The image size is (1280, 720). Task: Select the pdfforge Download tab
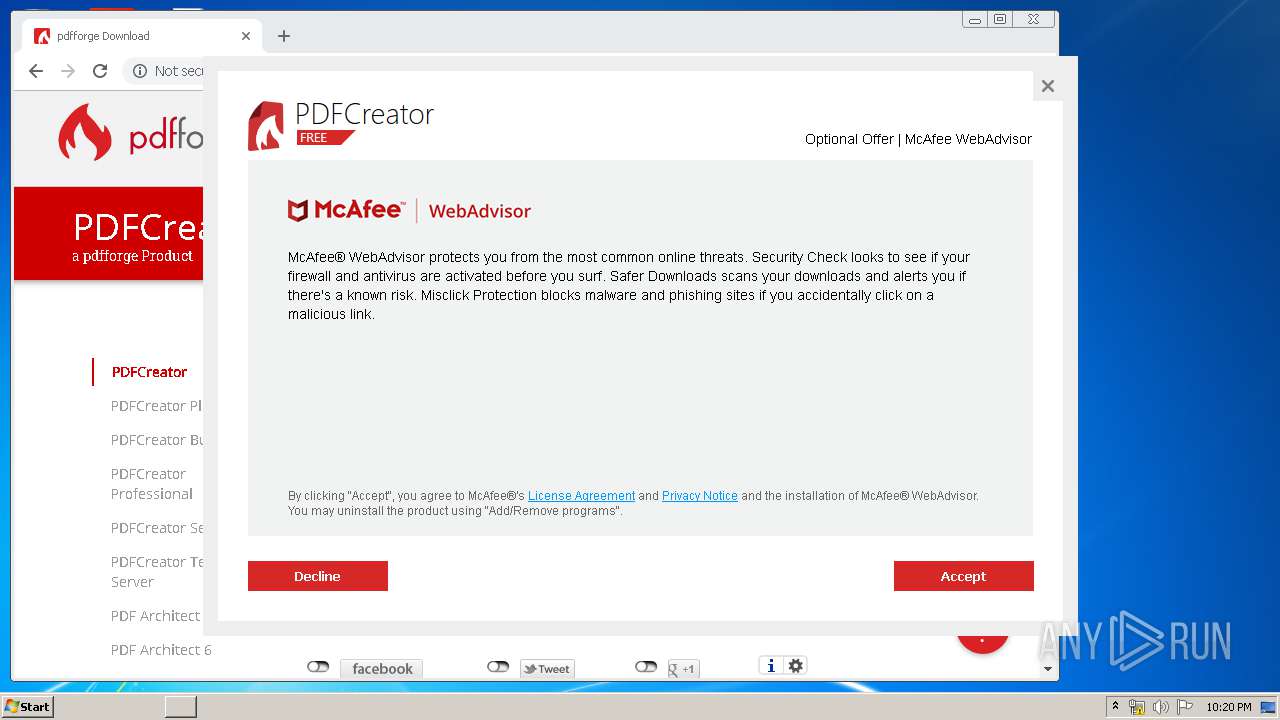(140, 36)
